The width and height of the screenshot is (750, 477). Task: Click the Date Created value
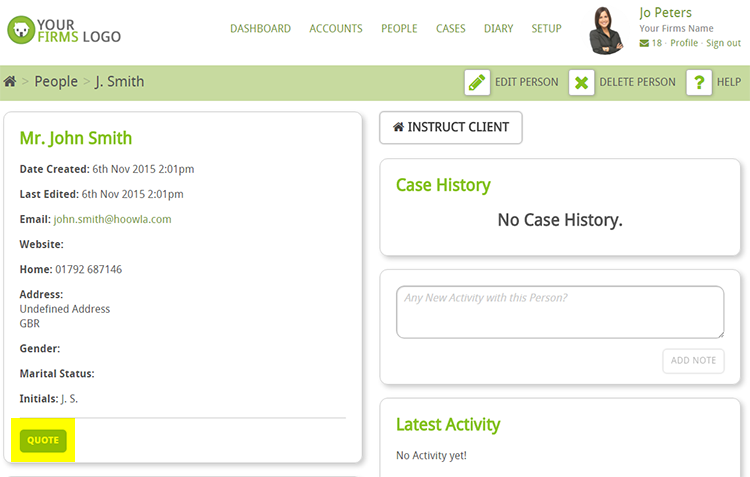[x=143, y=169]
